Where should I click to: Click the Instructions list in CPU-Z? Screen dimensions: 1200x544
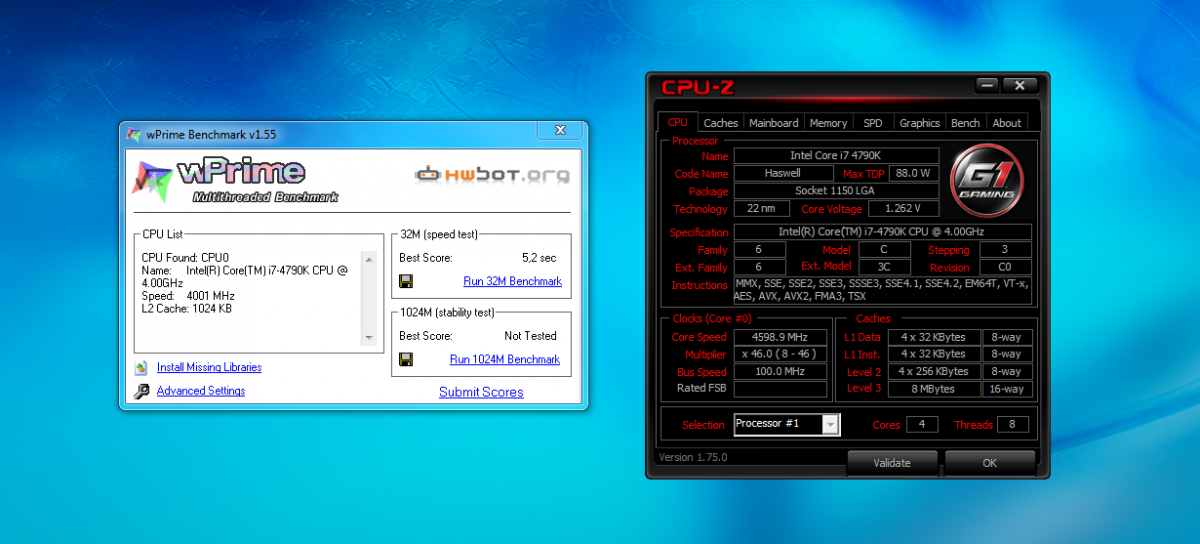click(x=882, y=290)
